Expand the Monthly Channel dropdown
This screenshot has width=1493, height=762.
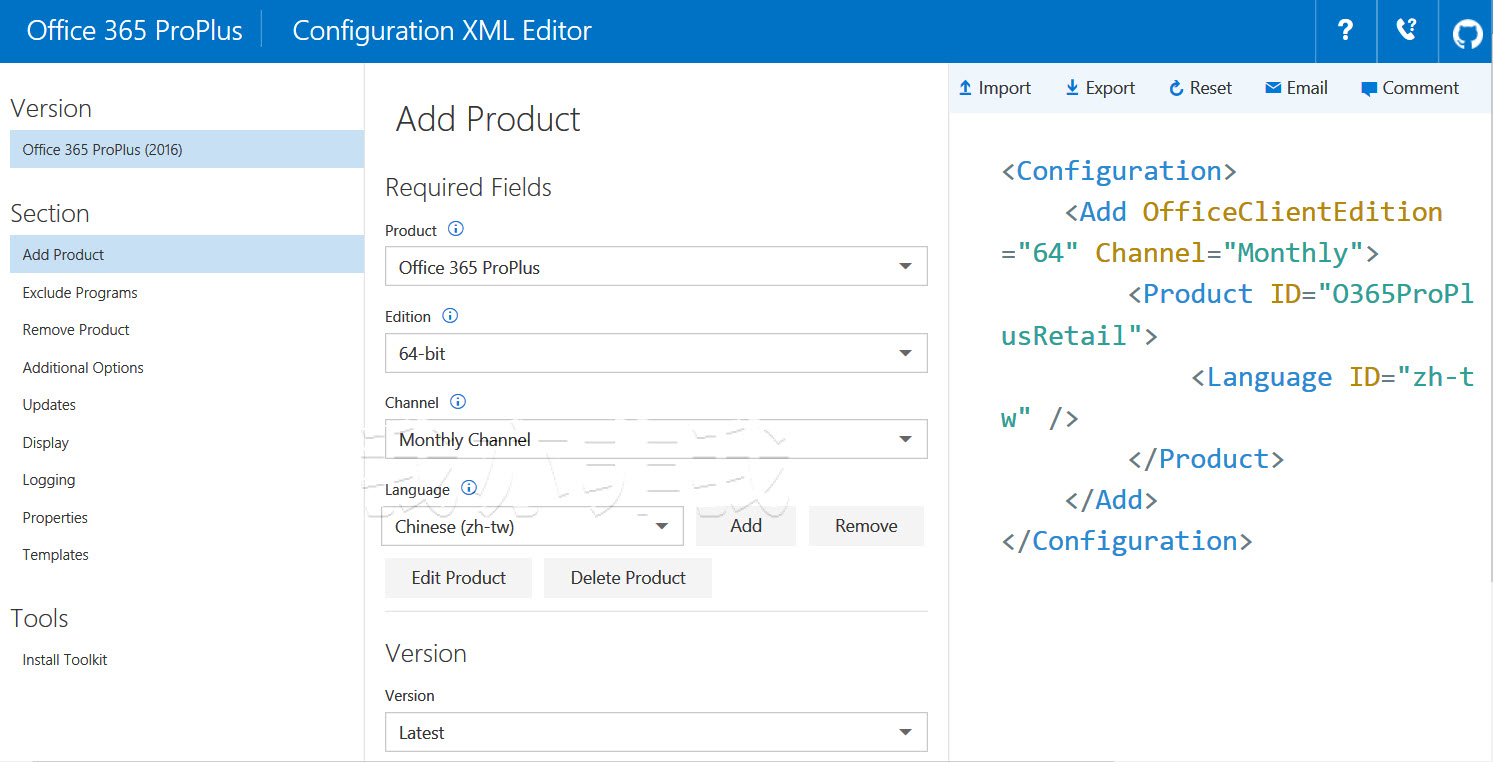click(x=656, y=440)
